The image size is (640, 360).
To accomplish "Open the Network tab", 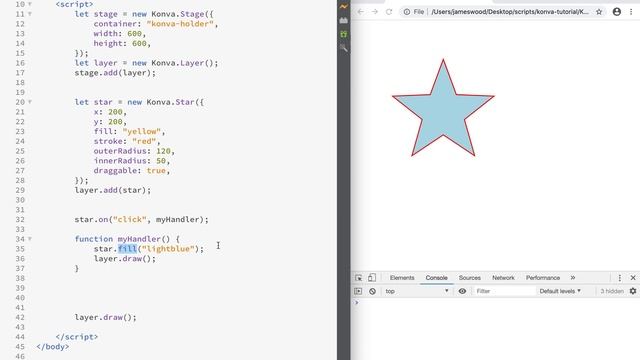I will pos(503,278).
